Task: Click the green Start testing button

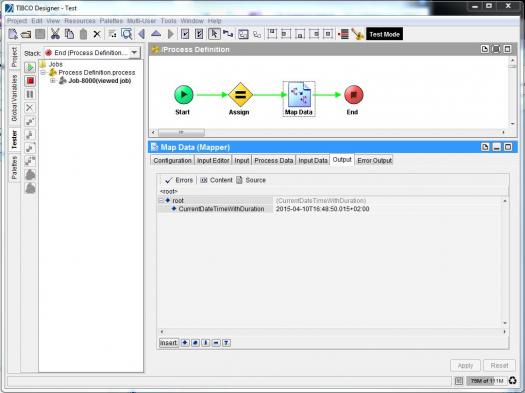Action: [x=30, y=67]
